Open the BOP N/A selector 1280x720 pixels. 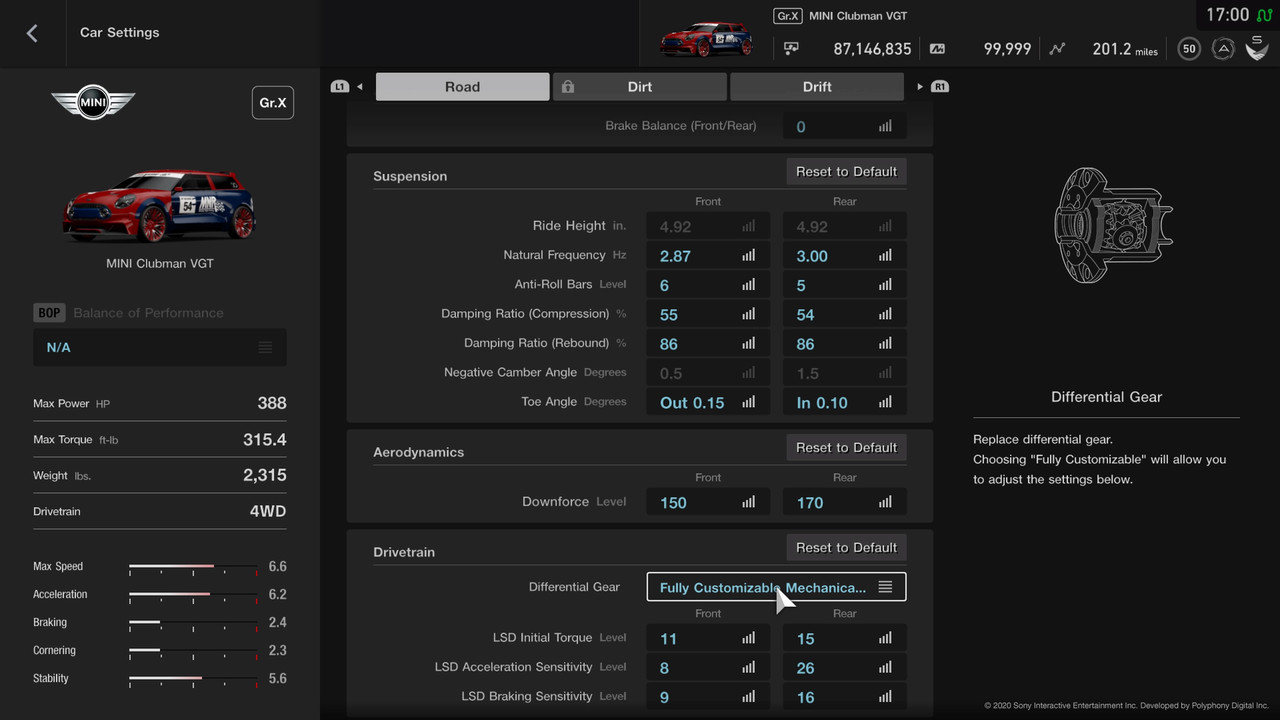[x=160, y=347]
